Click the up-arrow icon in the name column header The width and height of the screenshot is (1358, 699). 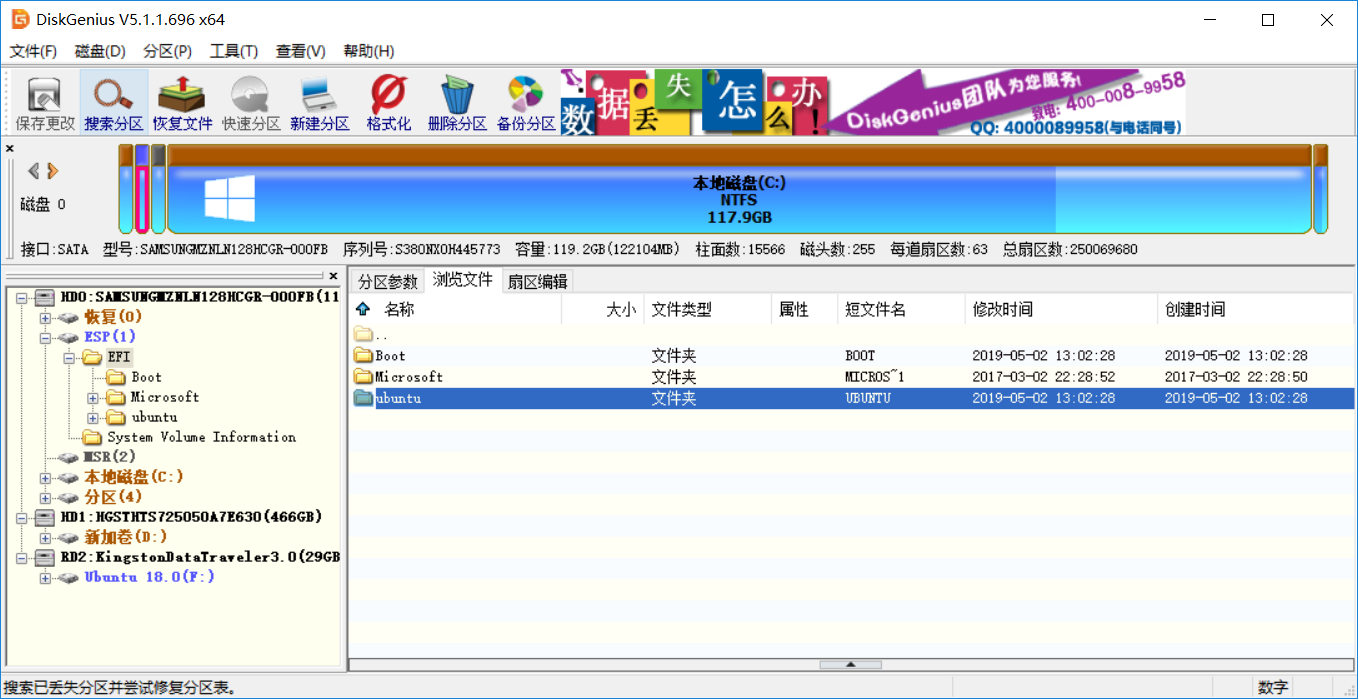[x=363, y=310]
